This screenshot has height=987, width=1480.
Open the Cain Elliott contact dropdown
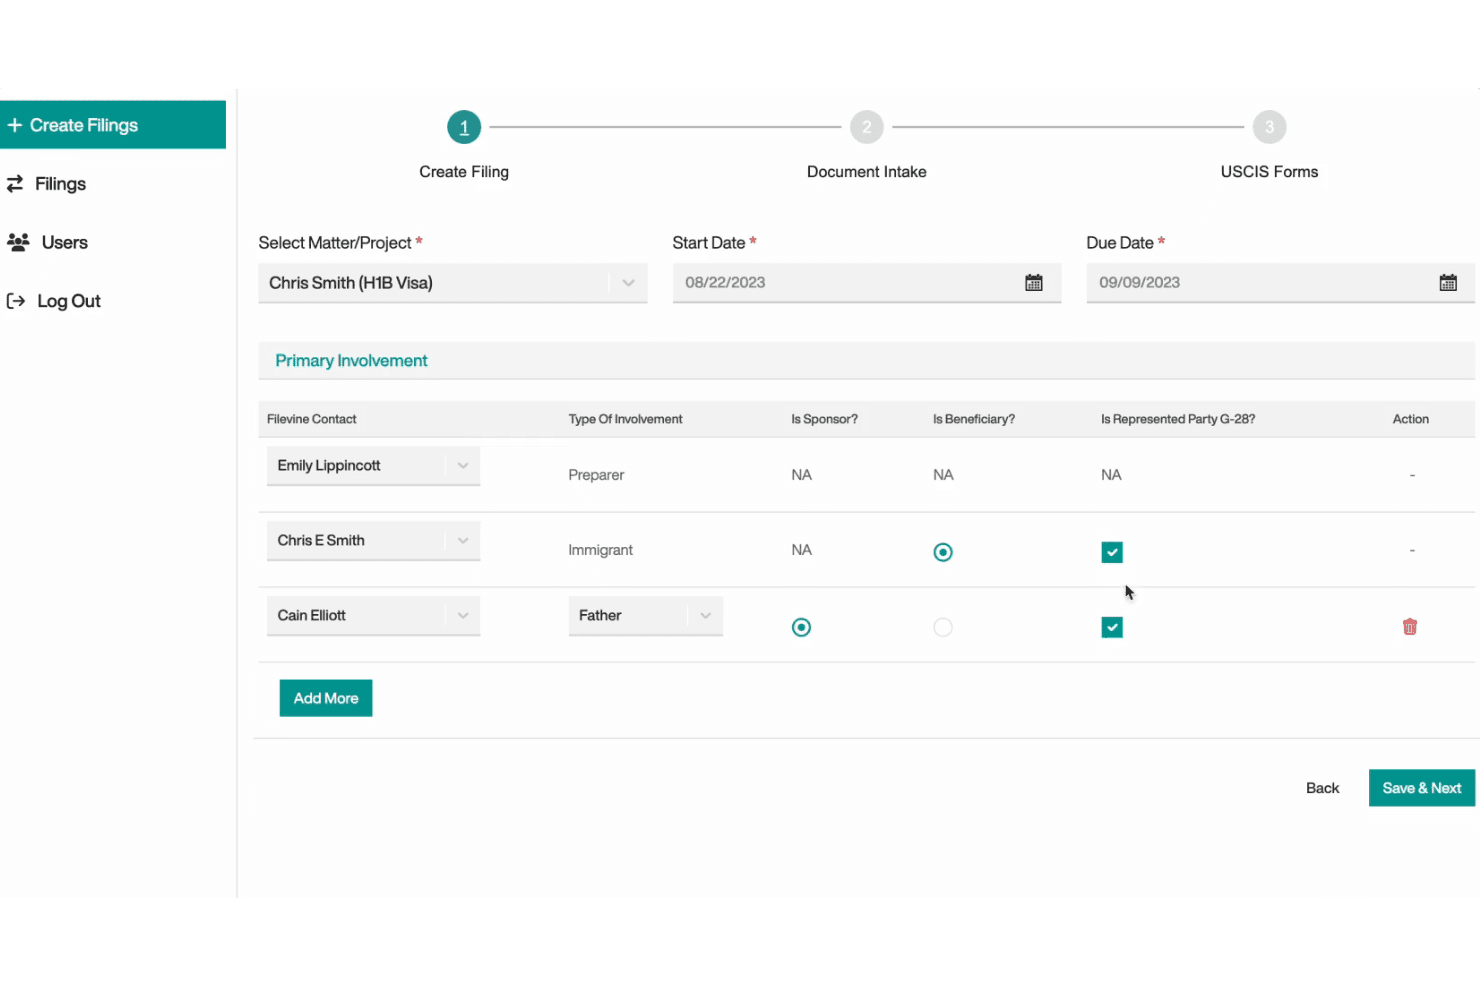[x=373, y=616]
